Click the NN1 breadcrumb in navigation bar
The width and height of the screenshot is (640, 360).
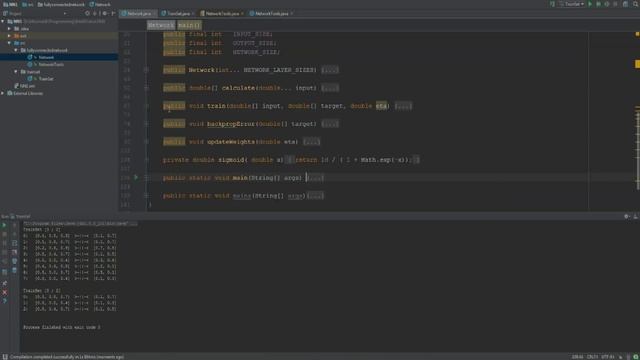click(x=10, y=4)
